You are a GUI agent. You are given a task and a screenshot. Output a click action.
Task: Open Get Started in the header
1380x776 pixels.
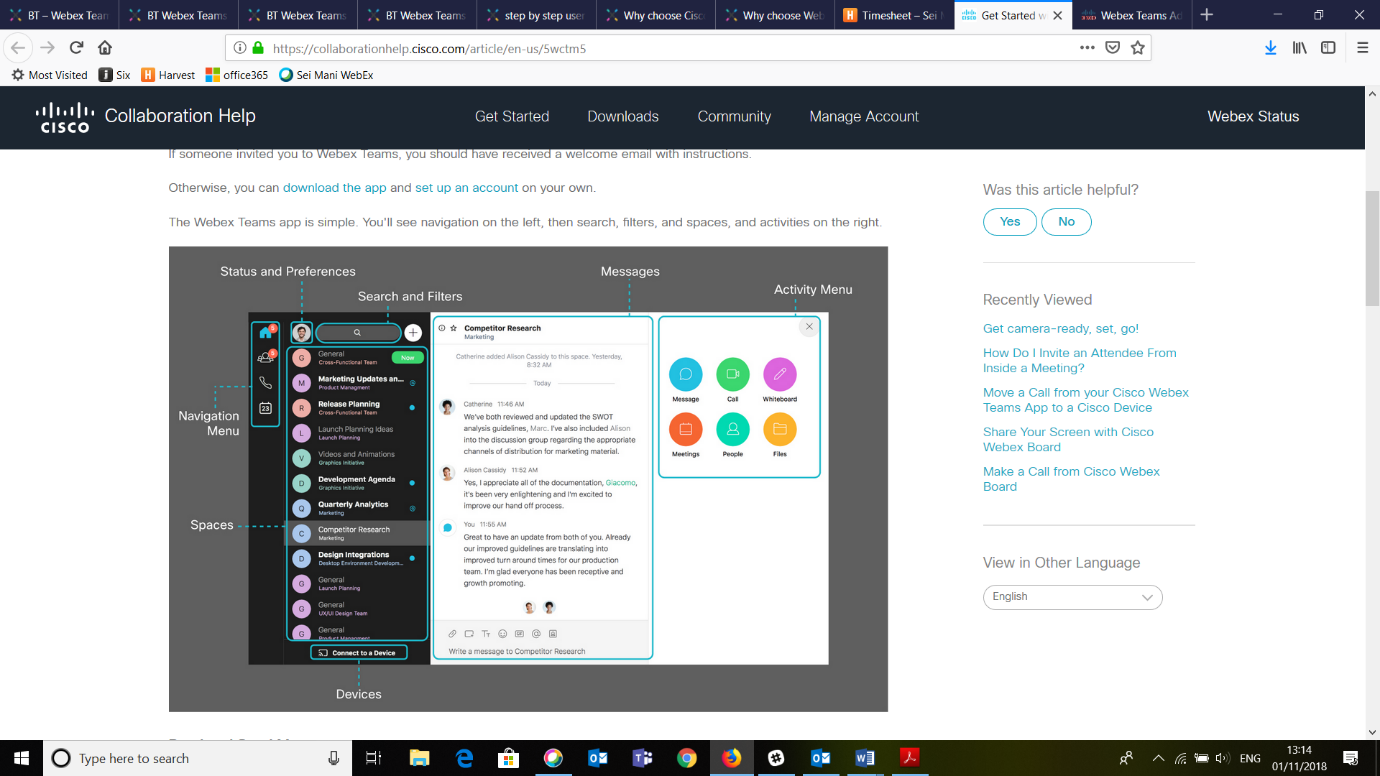pos(512,116)
